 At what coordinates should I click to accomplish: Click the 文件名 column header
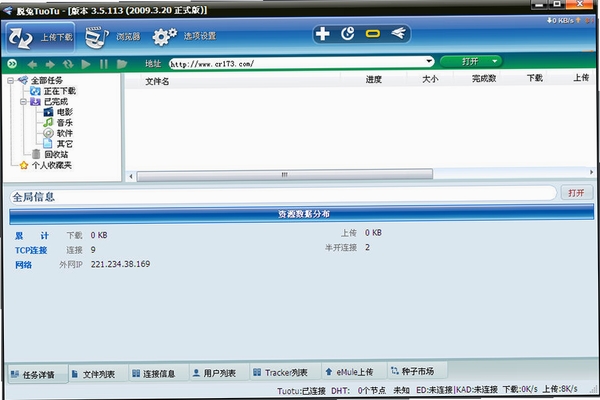point(157,82)
